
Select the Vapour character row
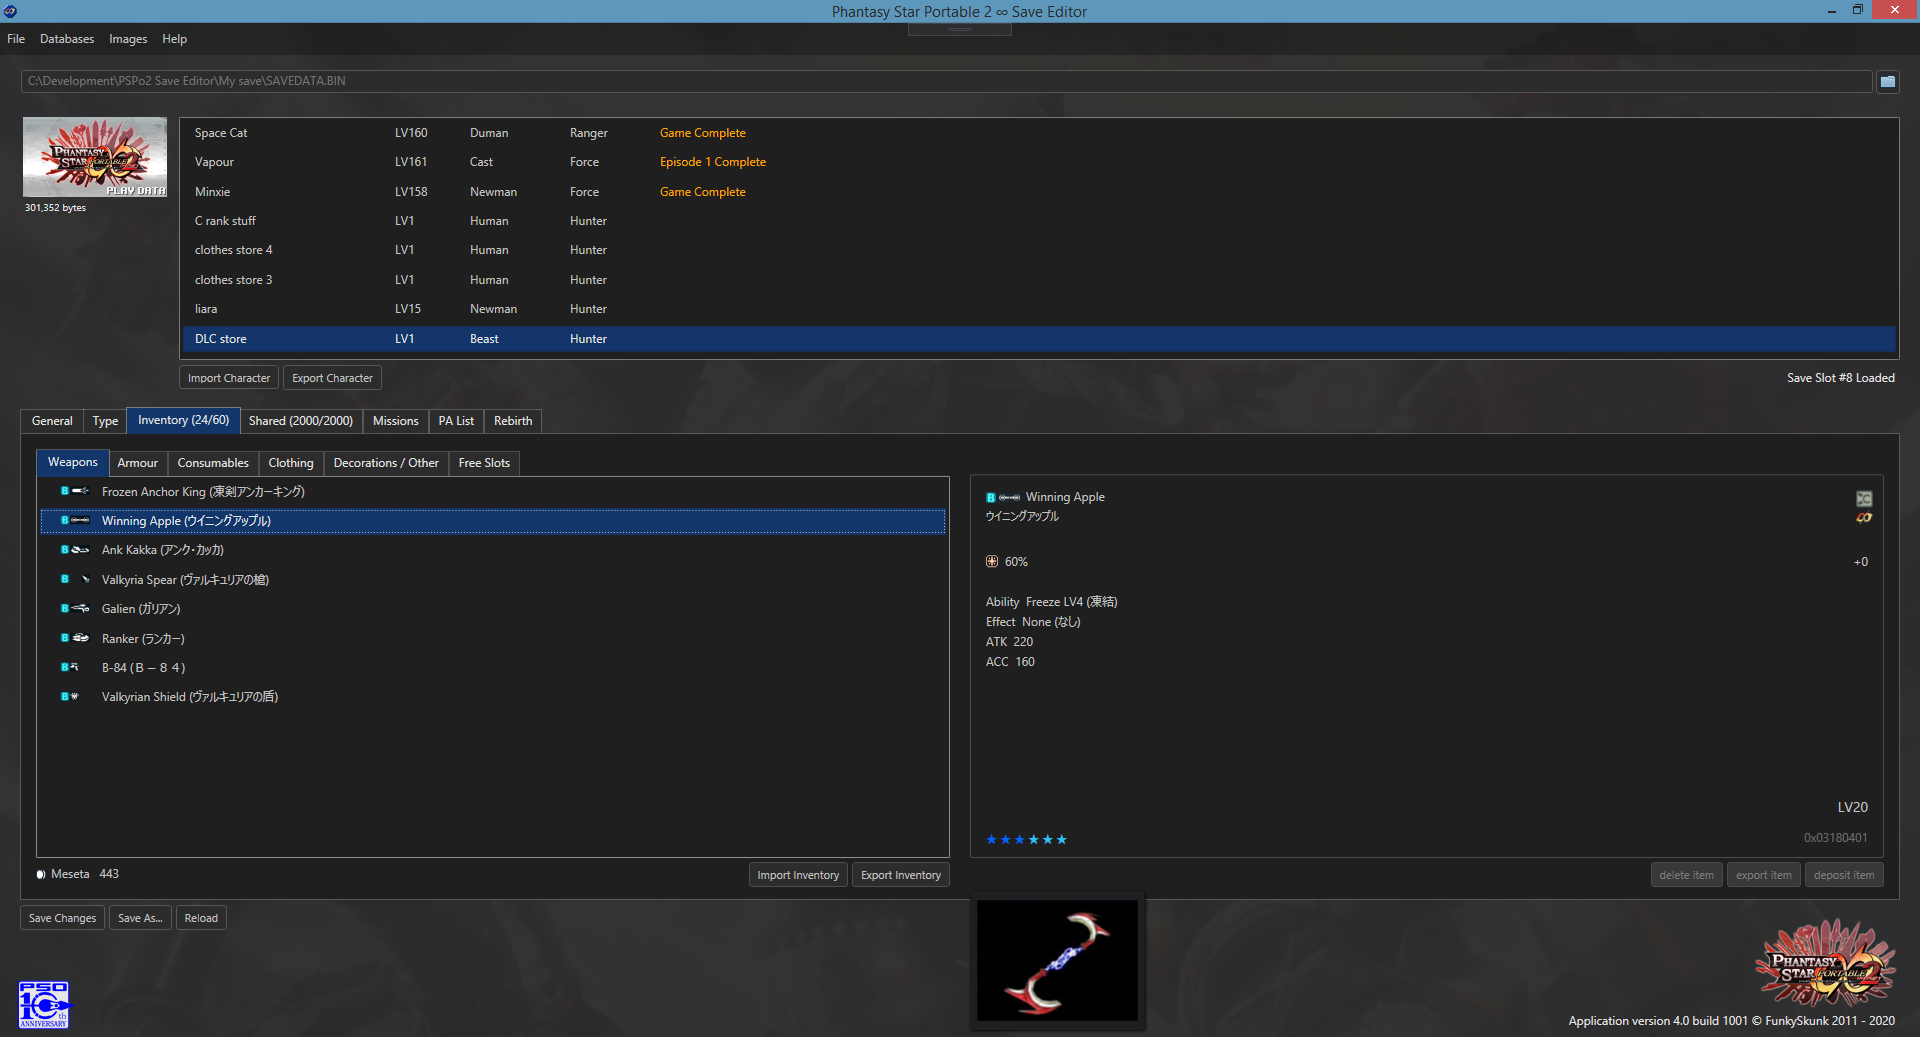1039,162
